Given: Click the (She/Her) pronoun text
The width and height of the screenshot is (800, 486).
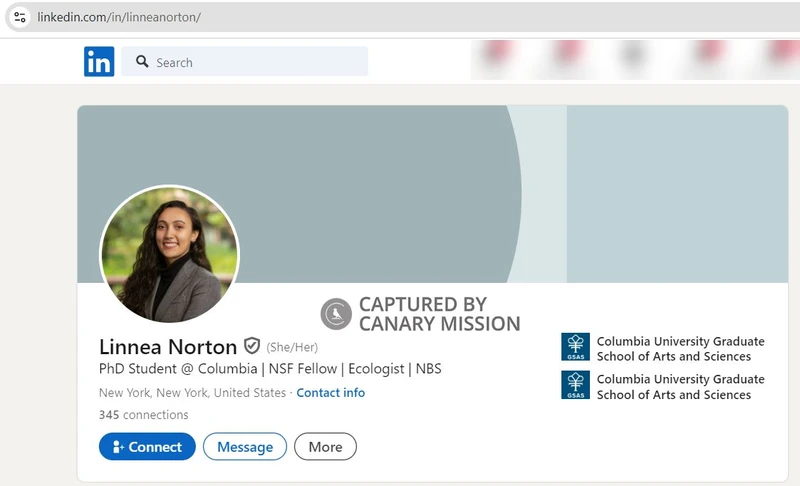Looking at the screenshot, I should pos(292,347).
